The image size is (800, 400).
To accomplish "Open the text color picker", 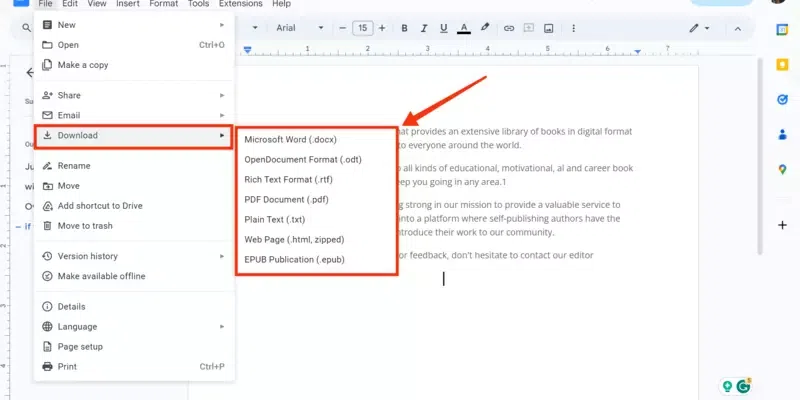I will point(464,28).
